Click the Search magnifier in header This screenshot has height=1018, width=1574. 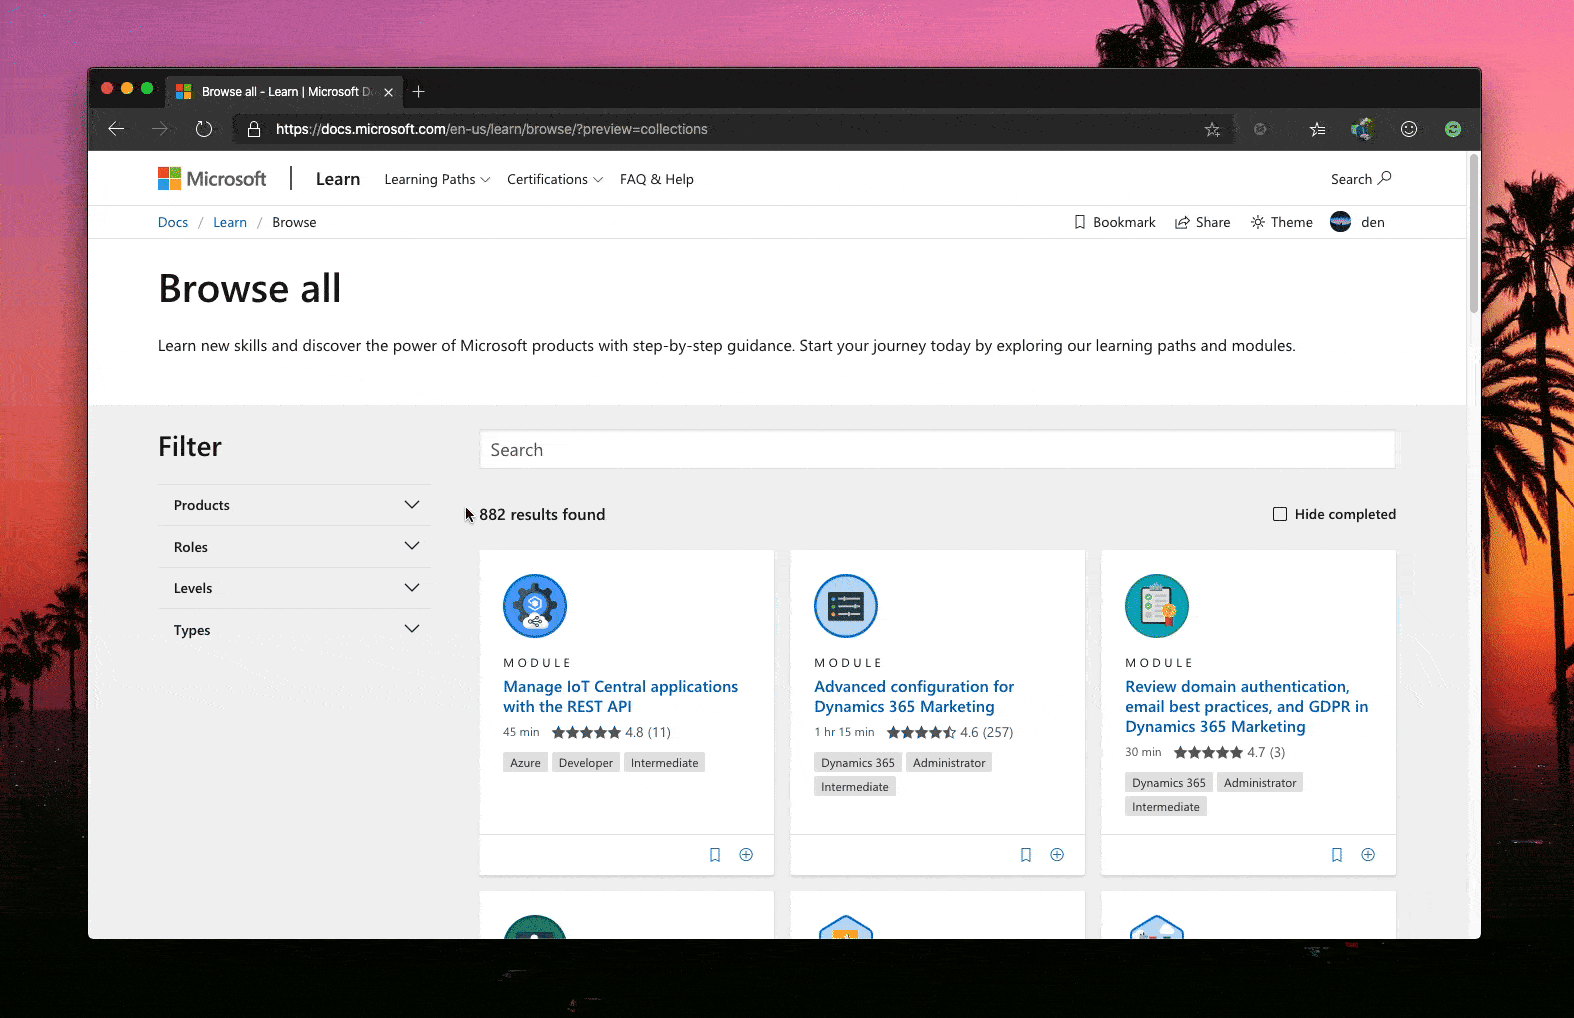point(1361,179)
